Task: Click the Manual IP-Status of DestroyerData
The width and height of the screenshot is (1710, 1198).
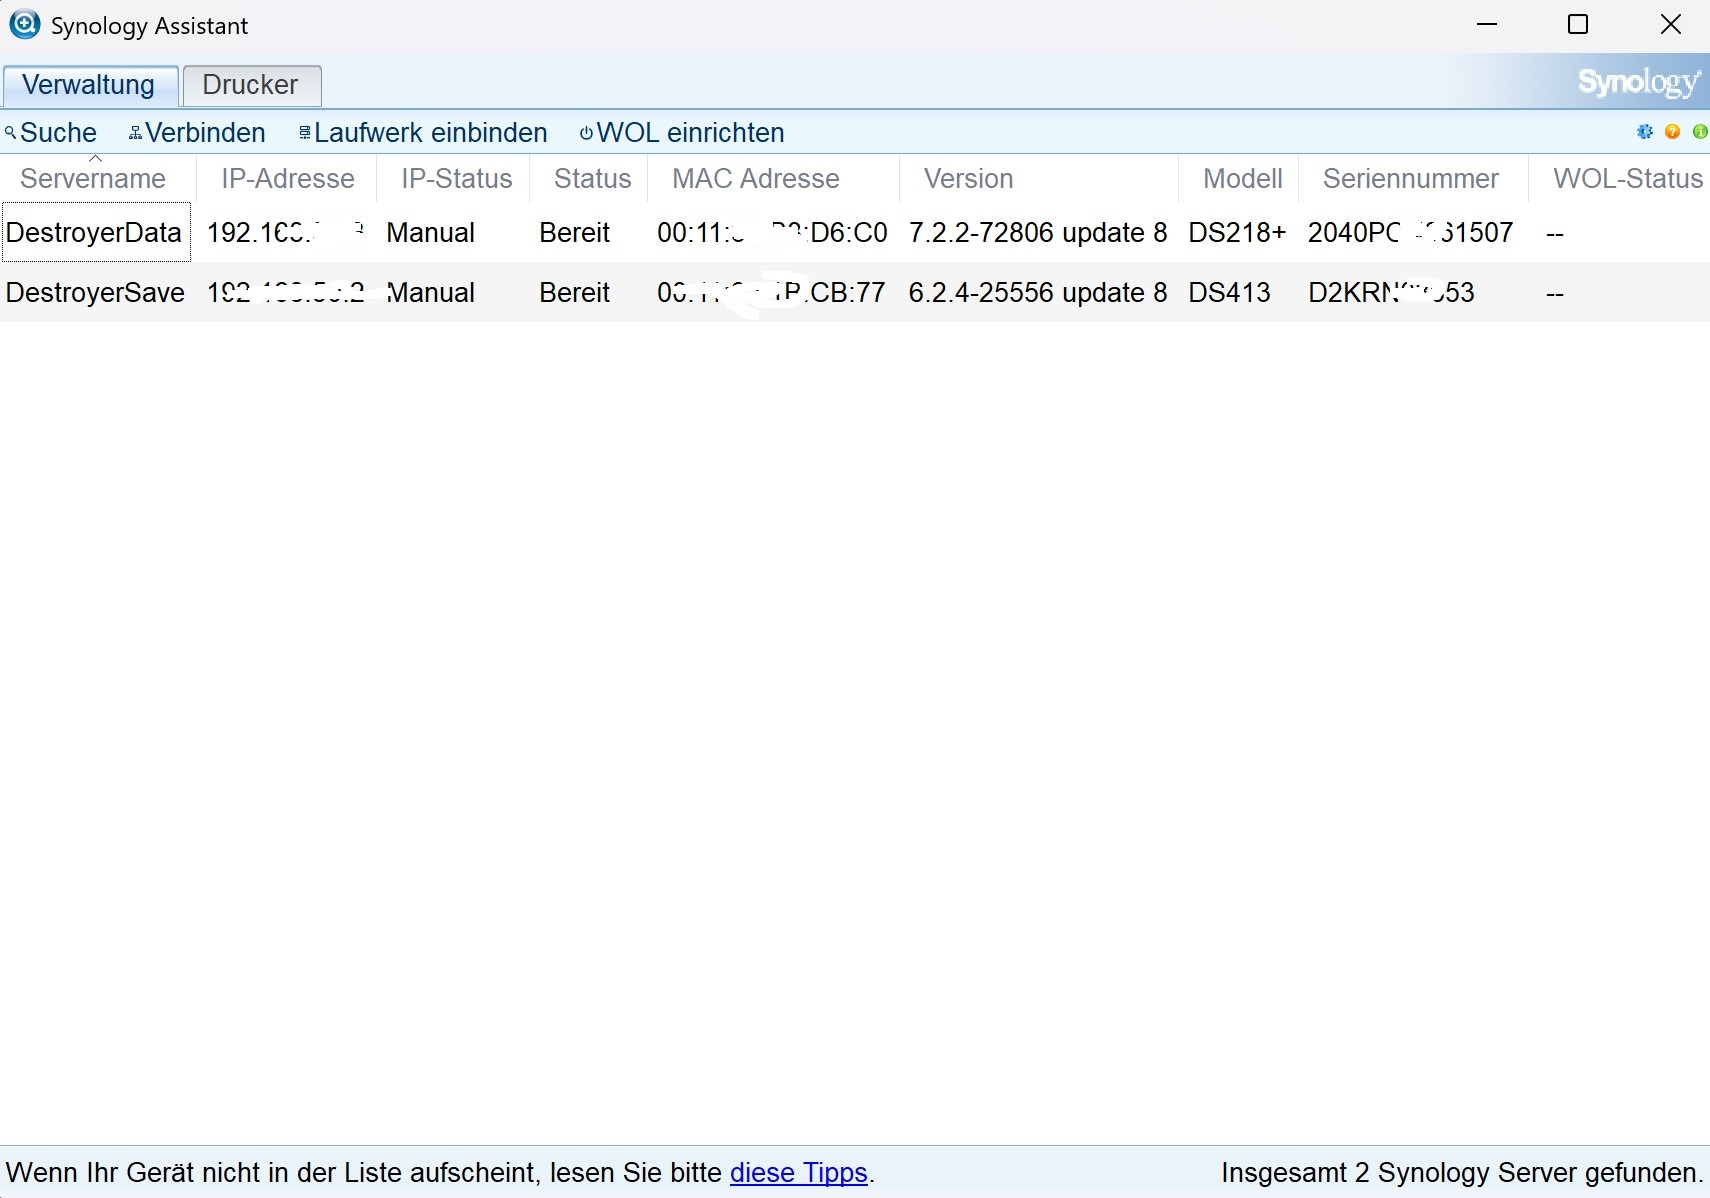Action: [431, 233]
